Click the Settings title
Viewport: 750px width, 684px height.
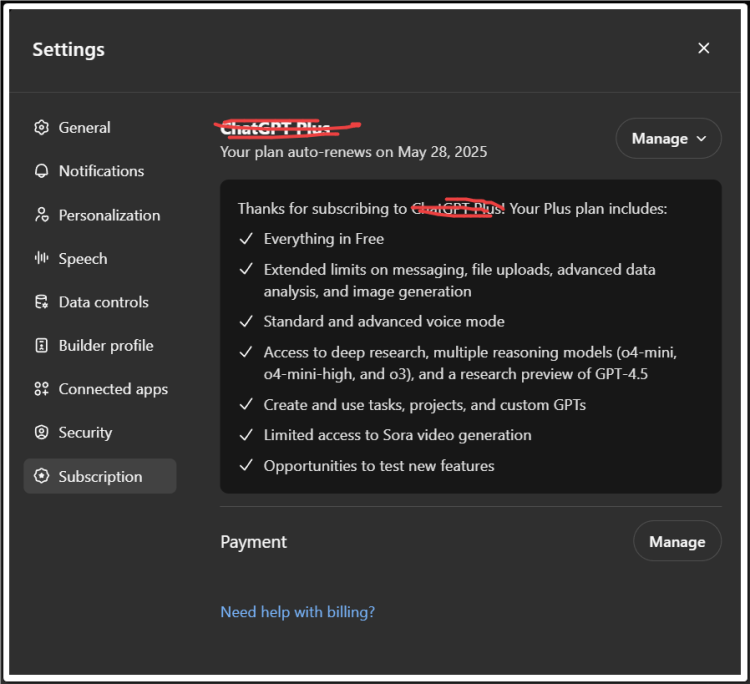(x=68, y=50)
